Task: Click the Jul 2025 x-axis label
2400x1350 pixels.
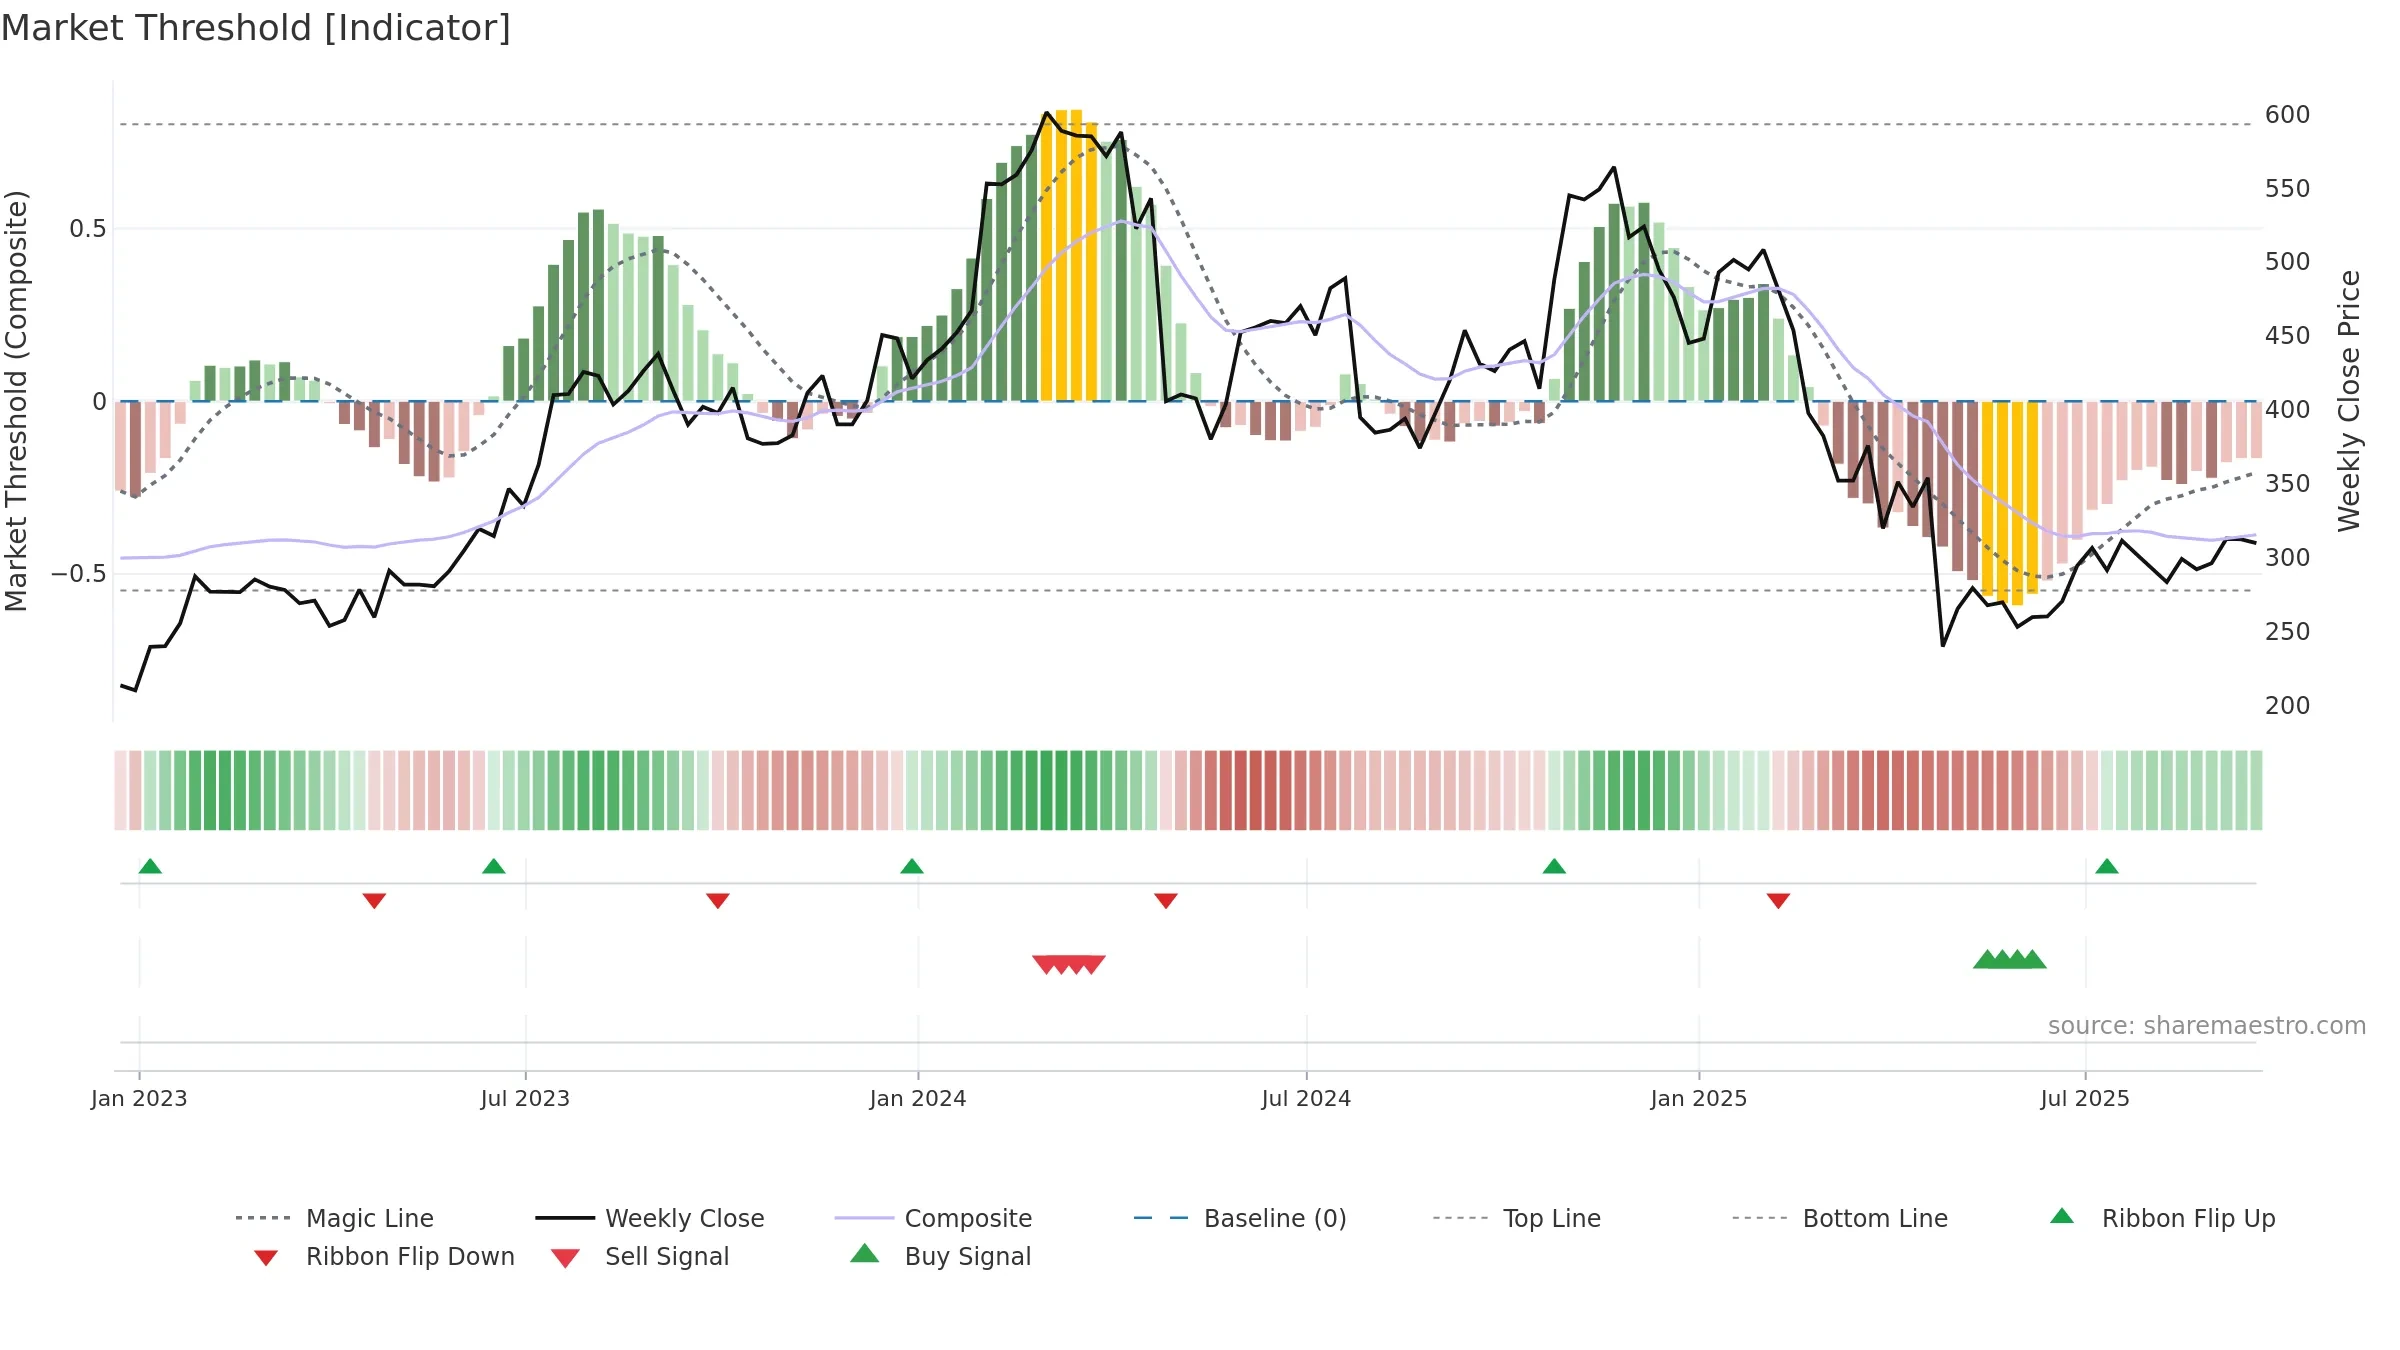Action: point(2085,1098)
